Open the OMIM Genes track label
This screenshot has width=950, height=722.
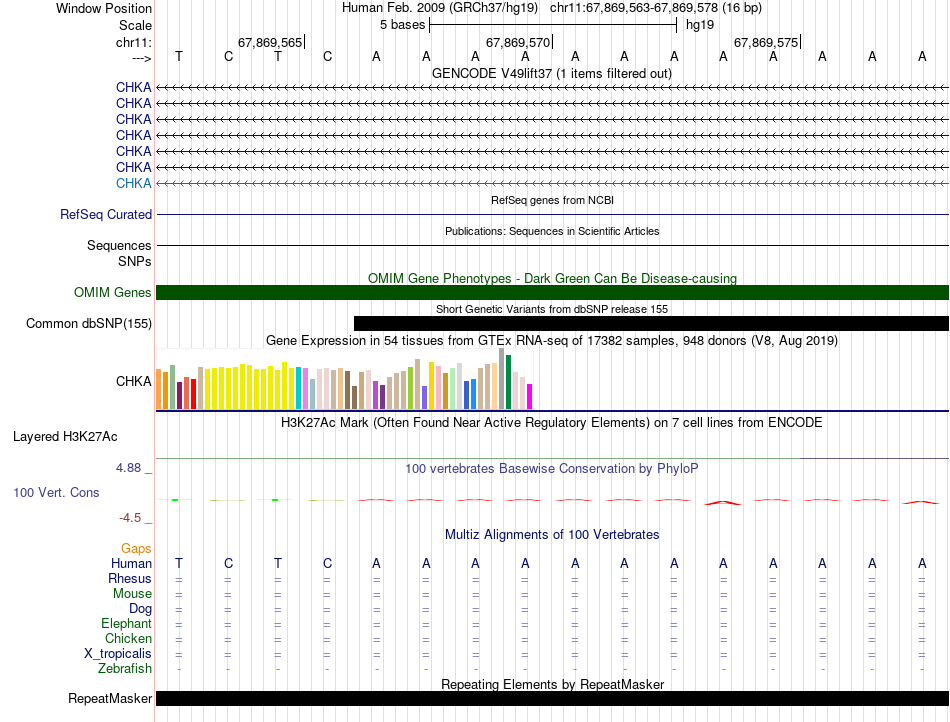click(113, 293)
